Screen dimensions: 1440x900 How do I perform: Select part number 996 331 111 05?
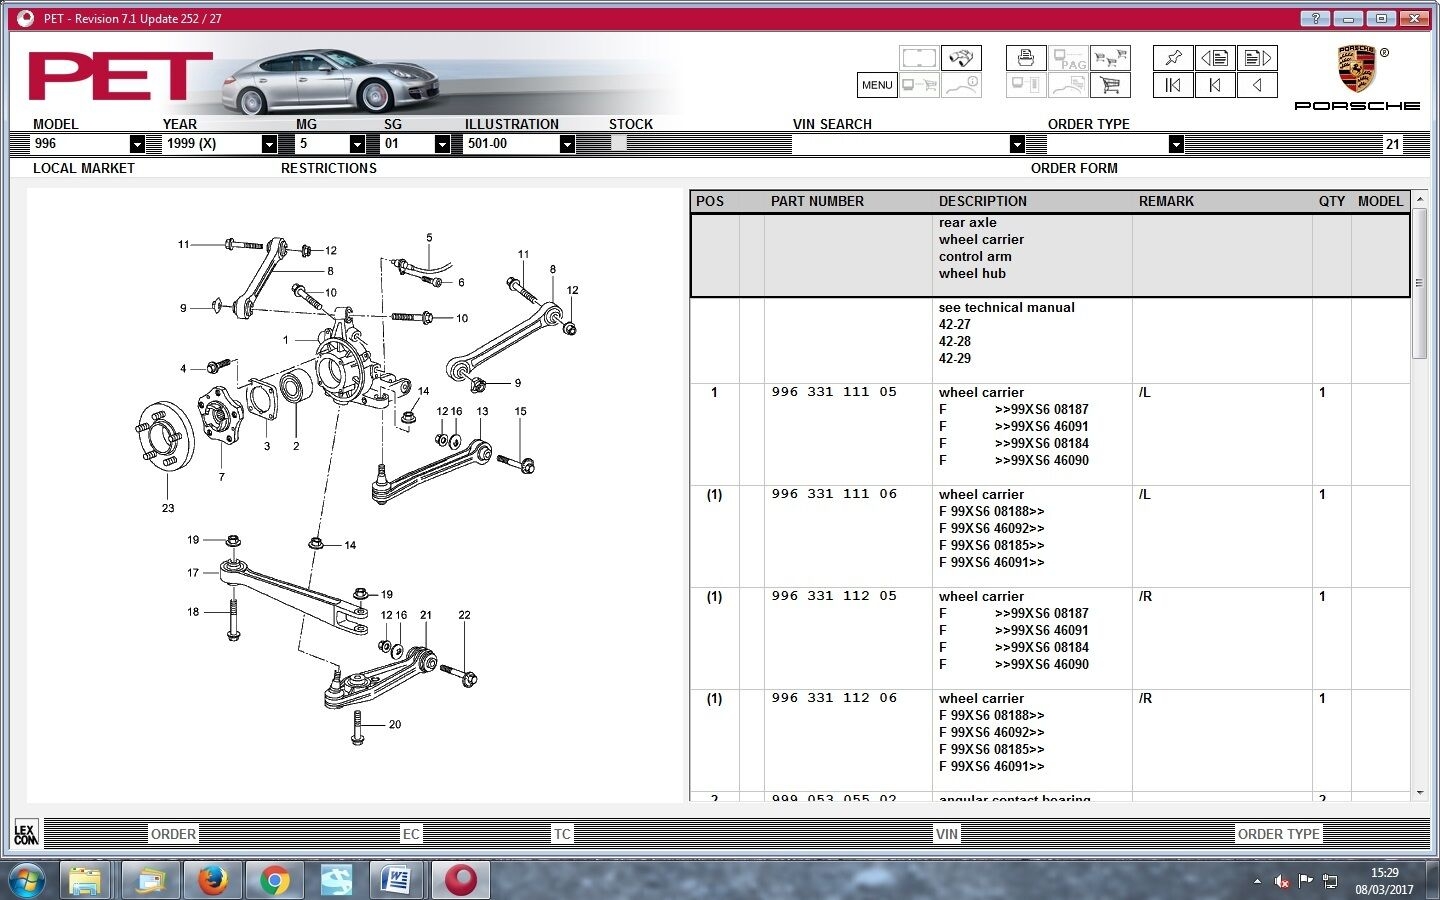[834, 392]
